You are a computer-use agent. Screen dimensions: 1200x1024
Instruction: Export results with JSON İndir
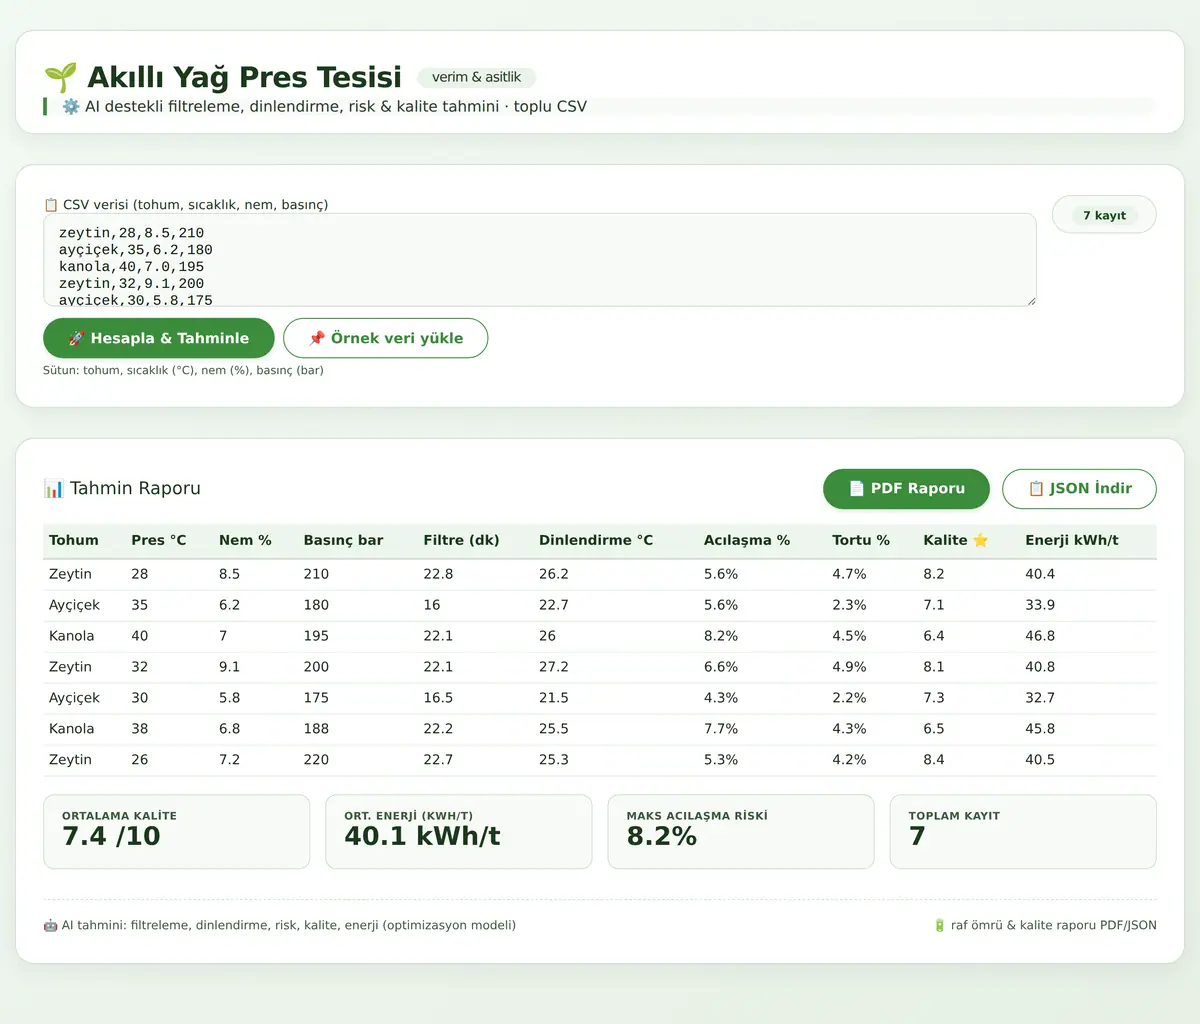[1079, 489]
